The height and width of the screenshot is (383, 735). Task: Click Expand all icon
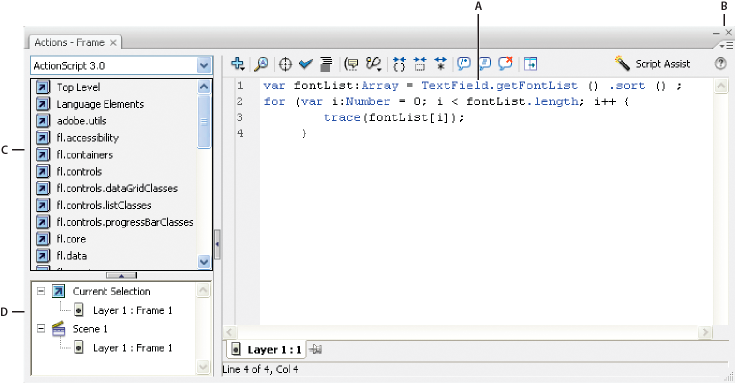(x=440, y=64)
